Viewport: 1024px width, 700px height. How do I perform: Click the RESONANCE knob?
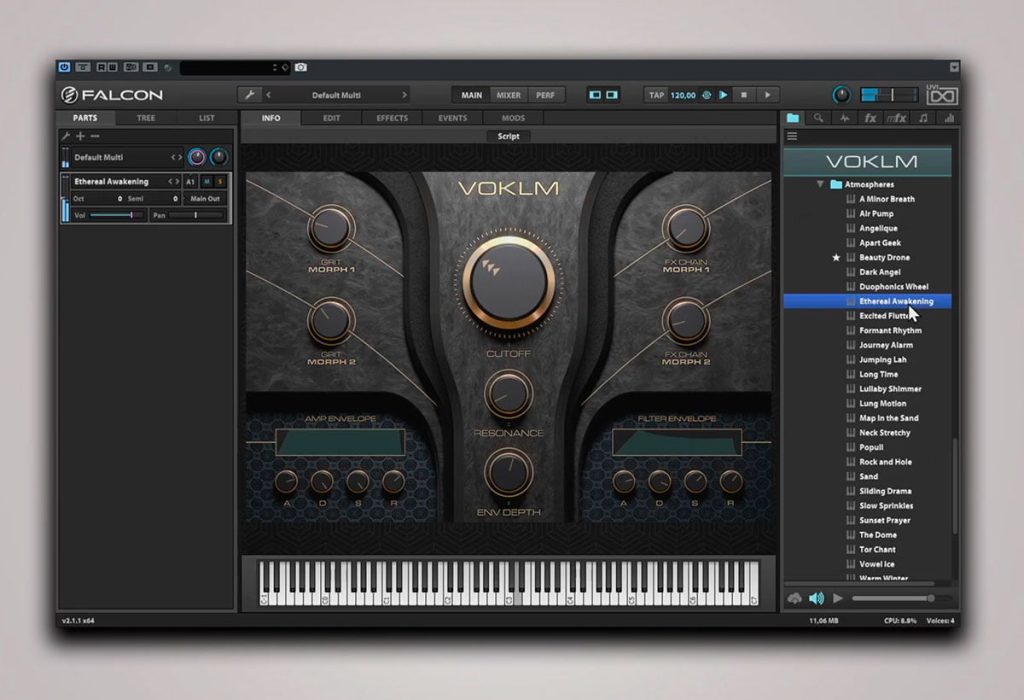[509, 394]
